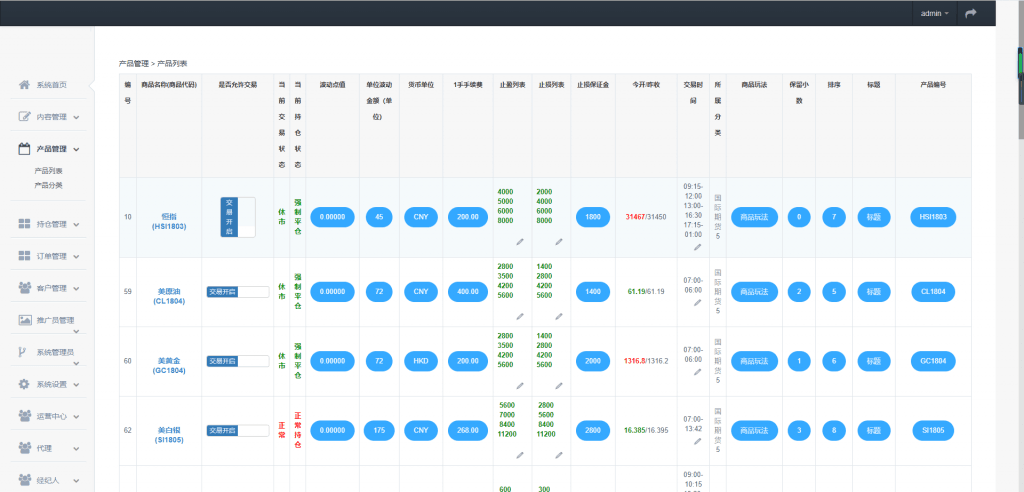Image resolution: width=1024 pixels, height=492 pixels.
Task: Open 美白银 (SI1805) product link
Action: [x=170, y=435]
